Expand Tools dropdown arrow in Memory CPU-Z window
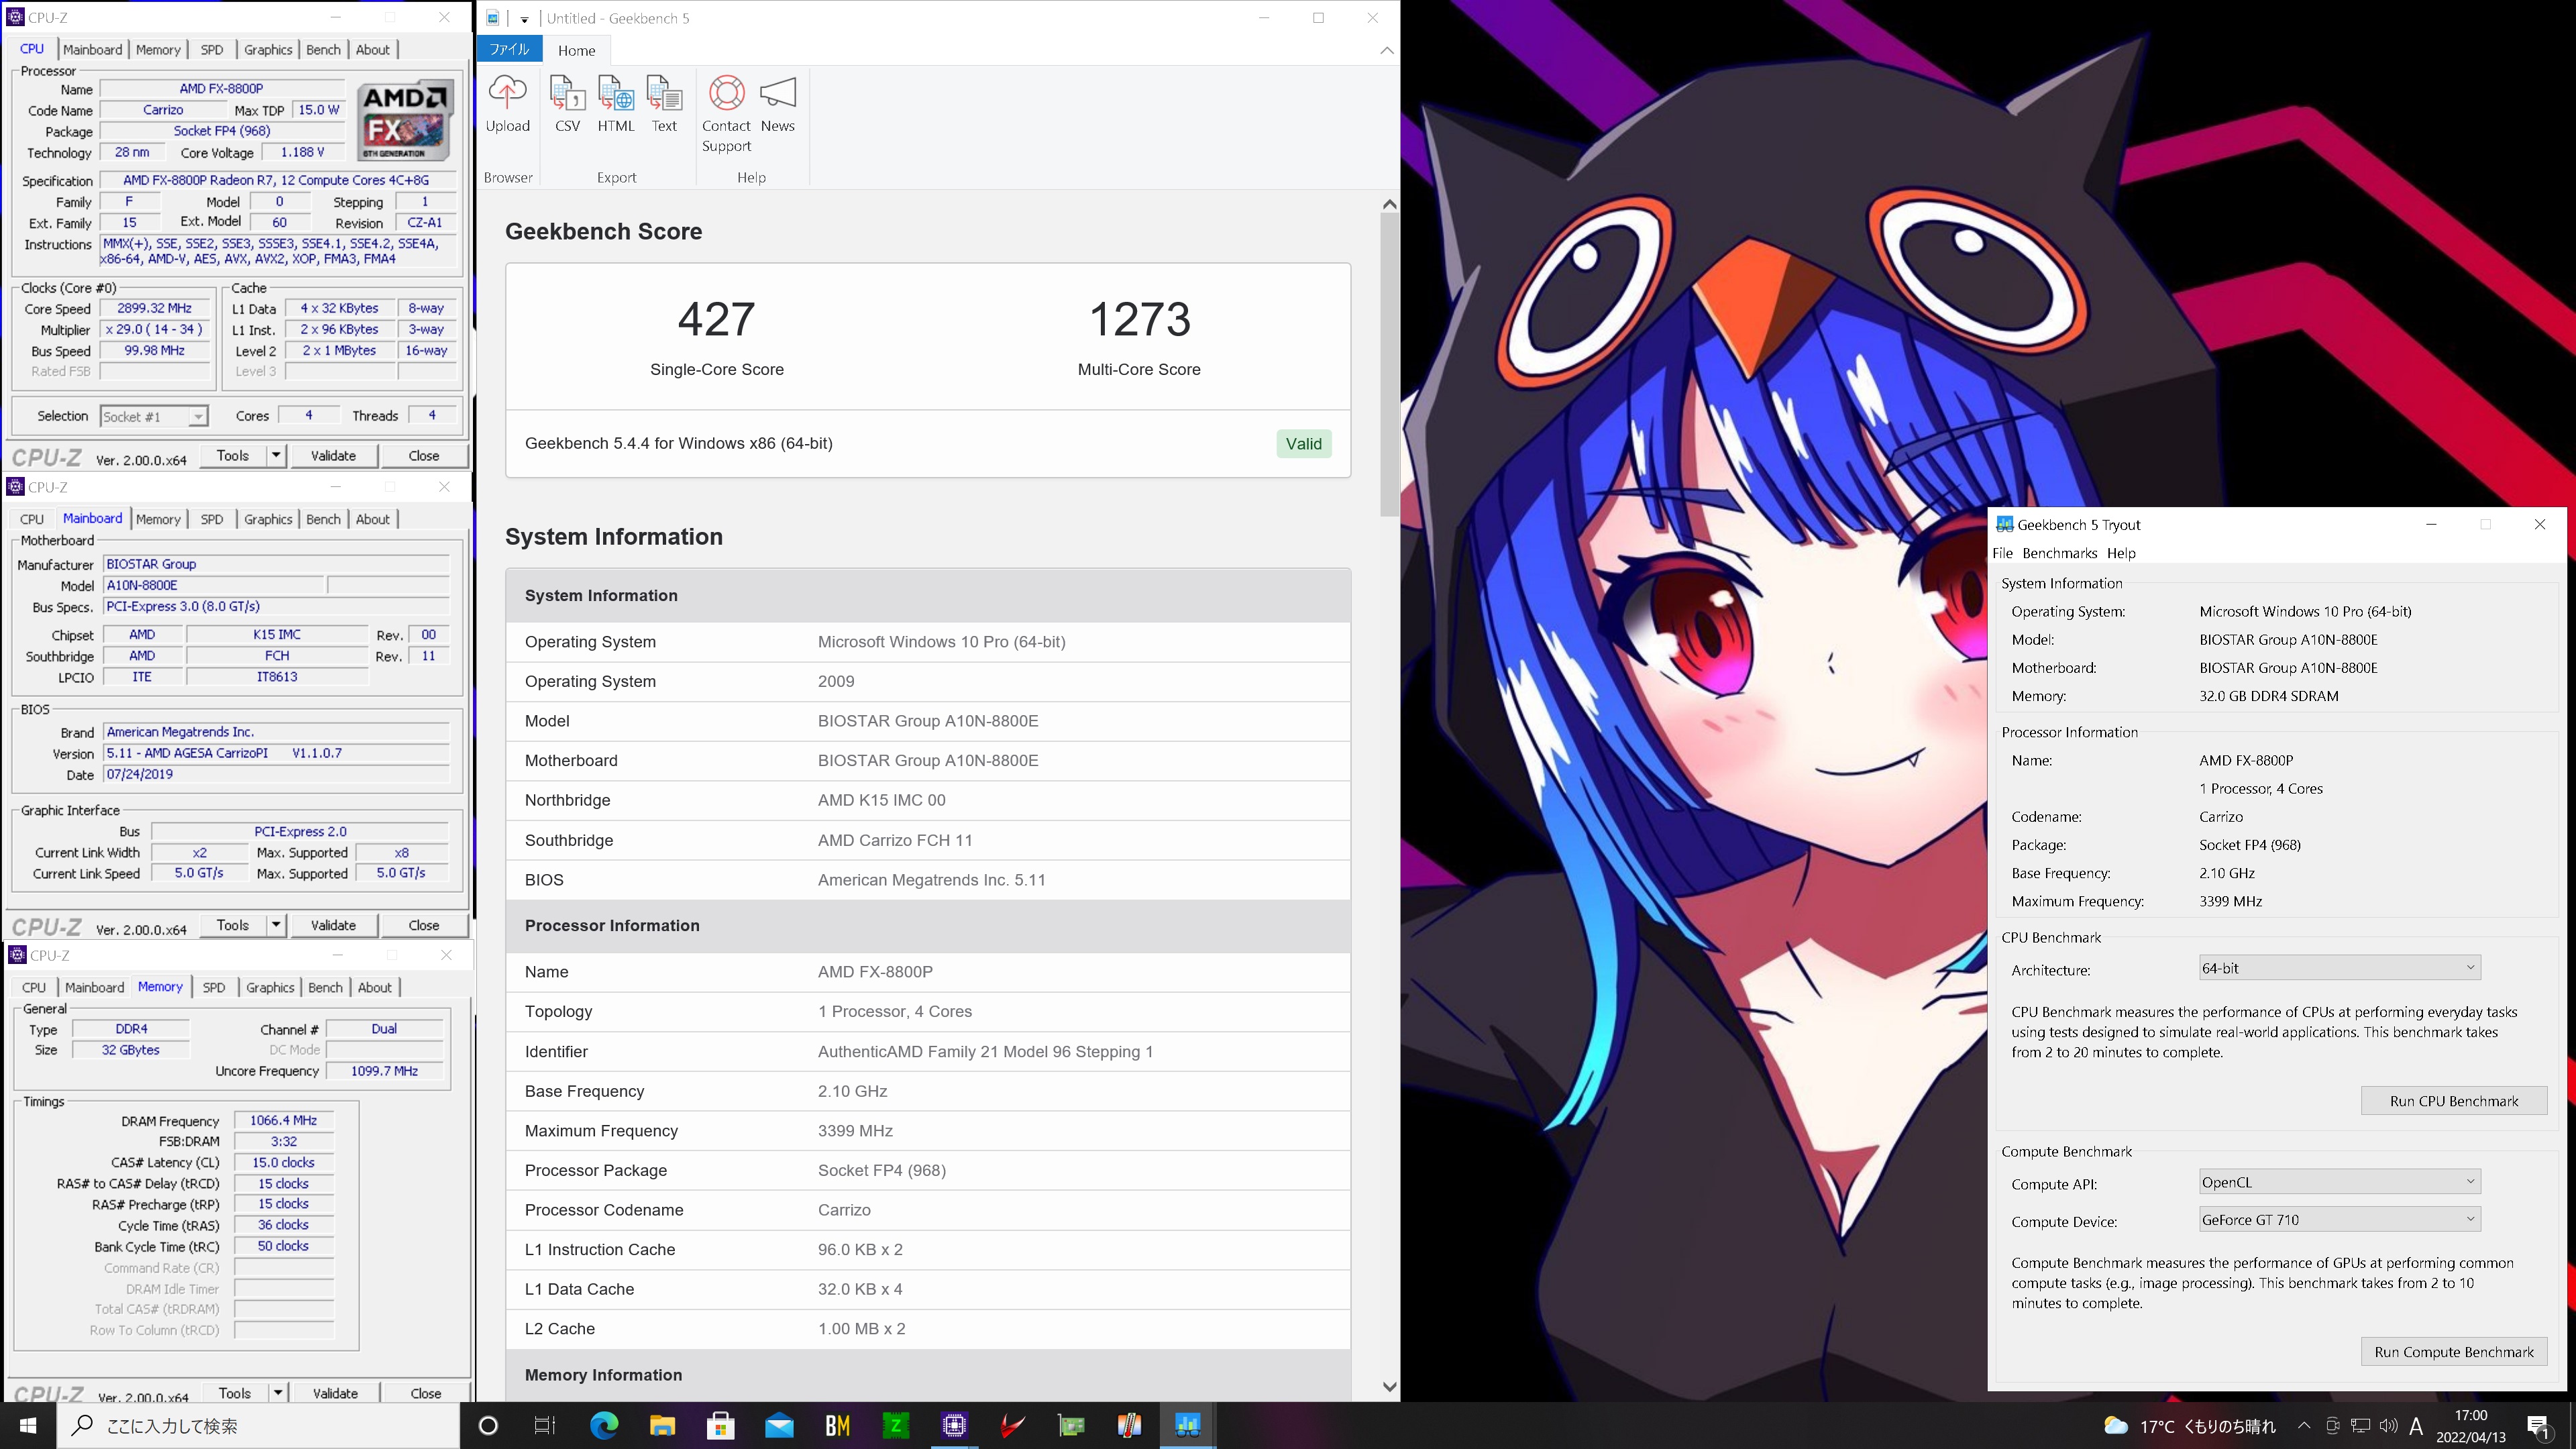 [x=278, y=1393]
